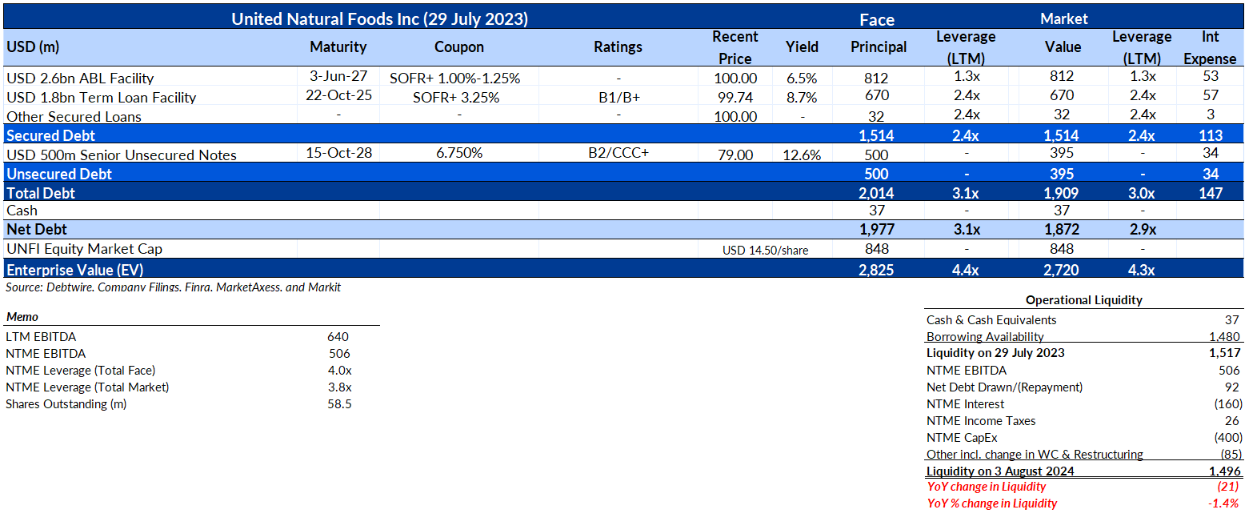Click the Operational Liquidity table heading

[1083, 299]
